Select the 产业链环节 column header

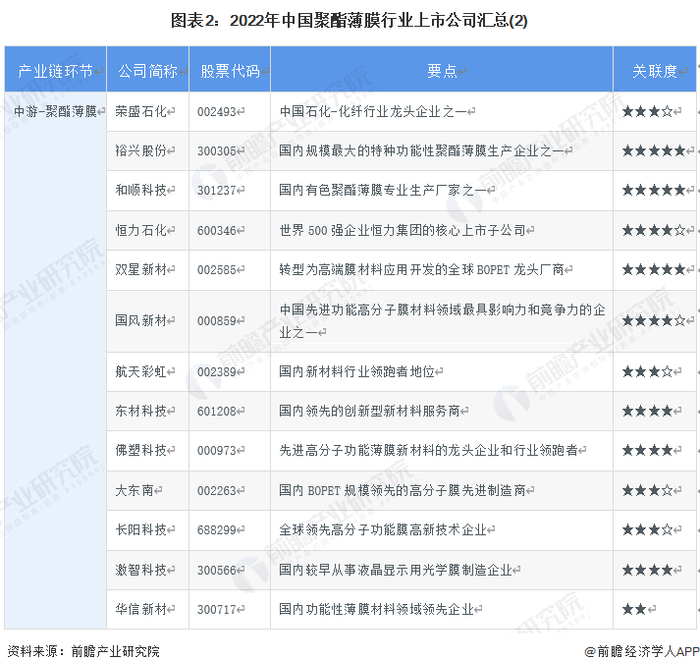(55, 71)
